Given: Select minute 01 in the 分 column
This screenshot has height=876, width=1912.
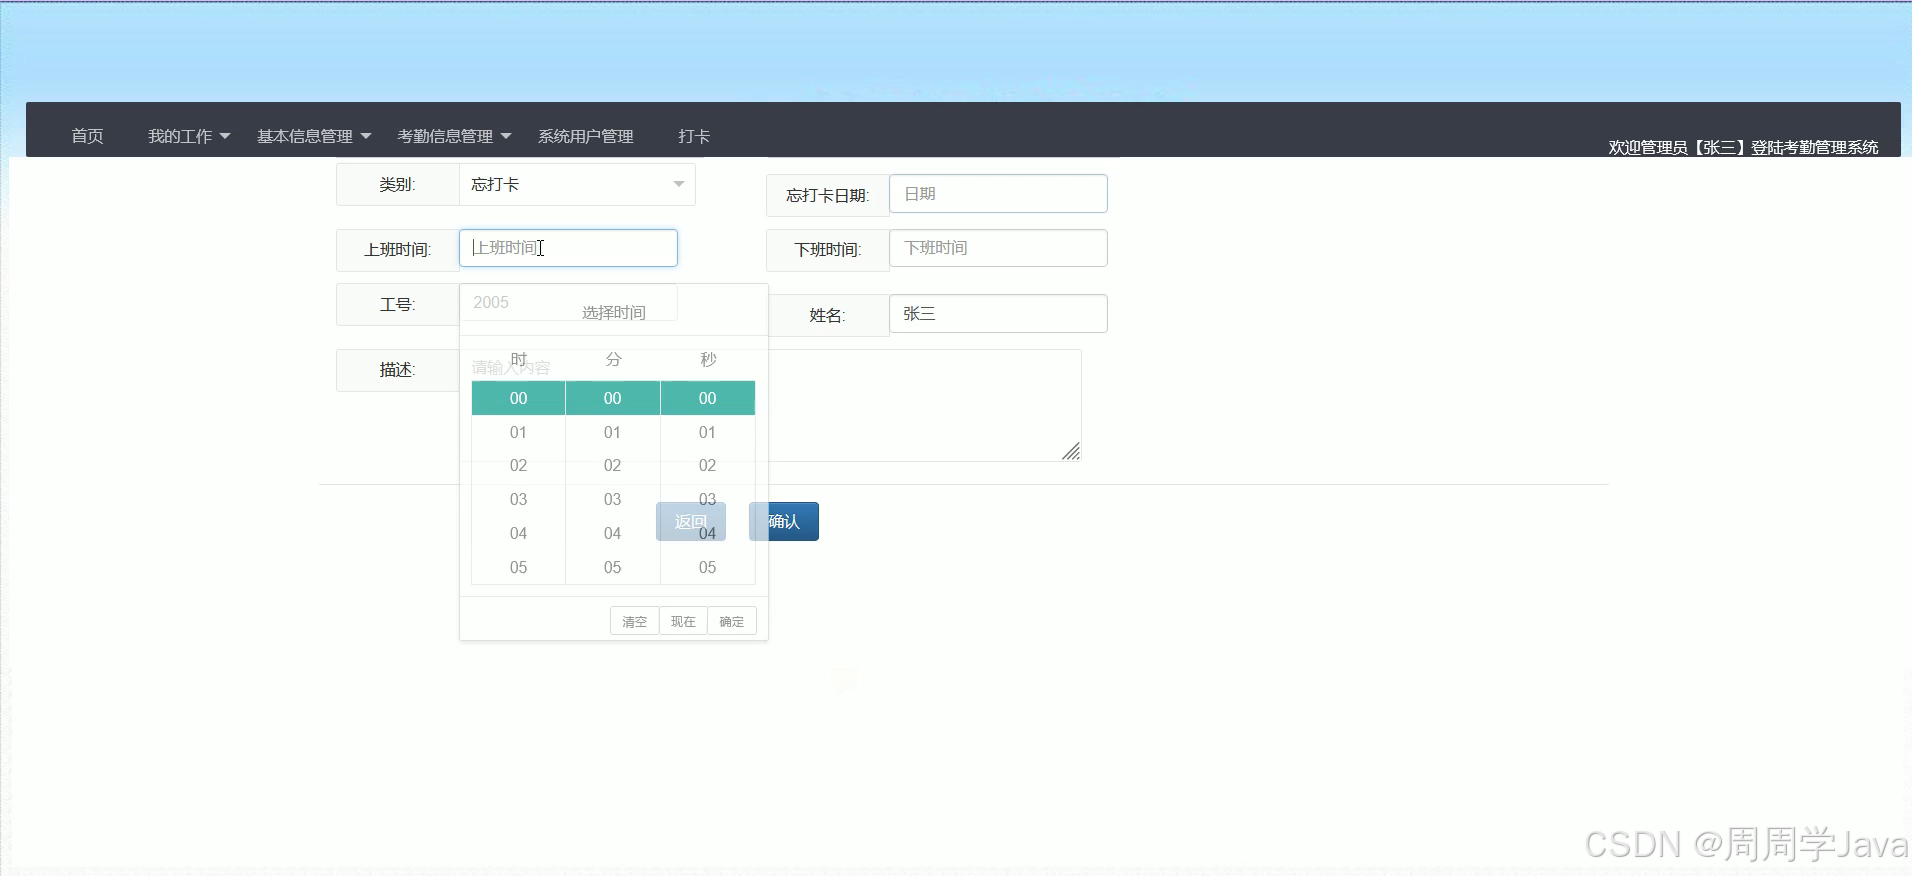Looking at the screenshot, I should point(613,432).
